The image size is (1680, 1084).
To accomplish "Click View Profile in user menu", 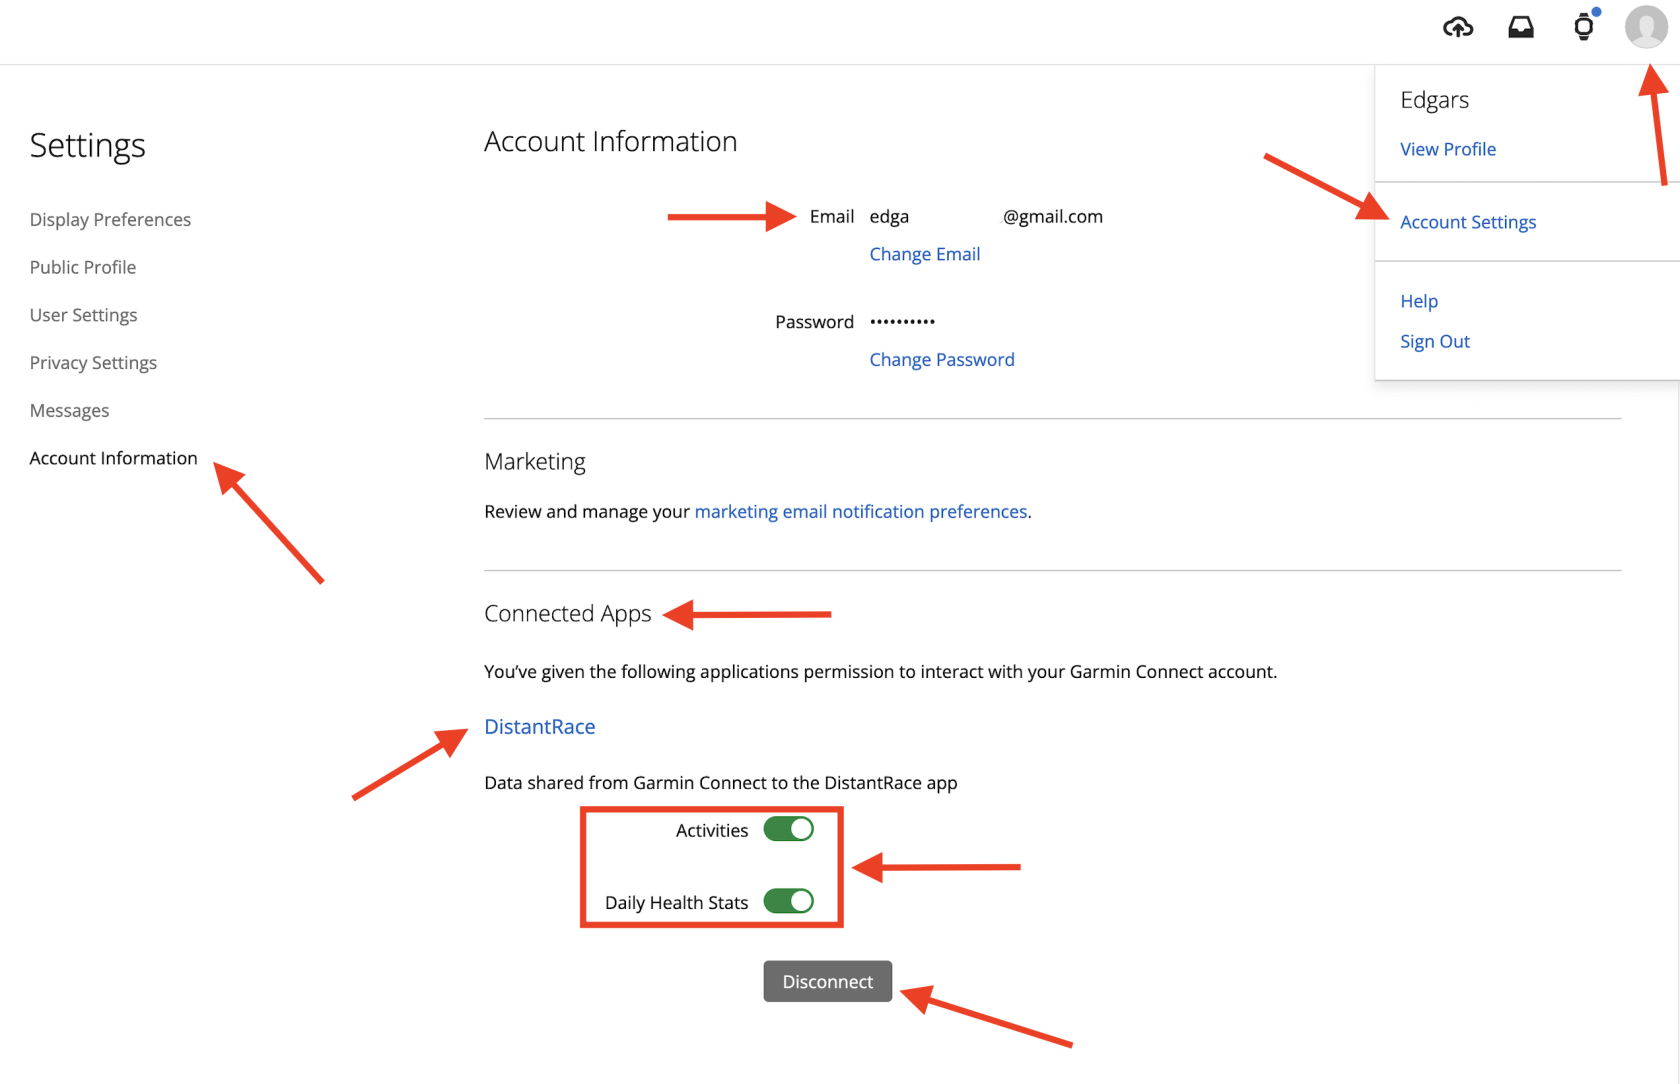I will [1448, 149].
